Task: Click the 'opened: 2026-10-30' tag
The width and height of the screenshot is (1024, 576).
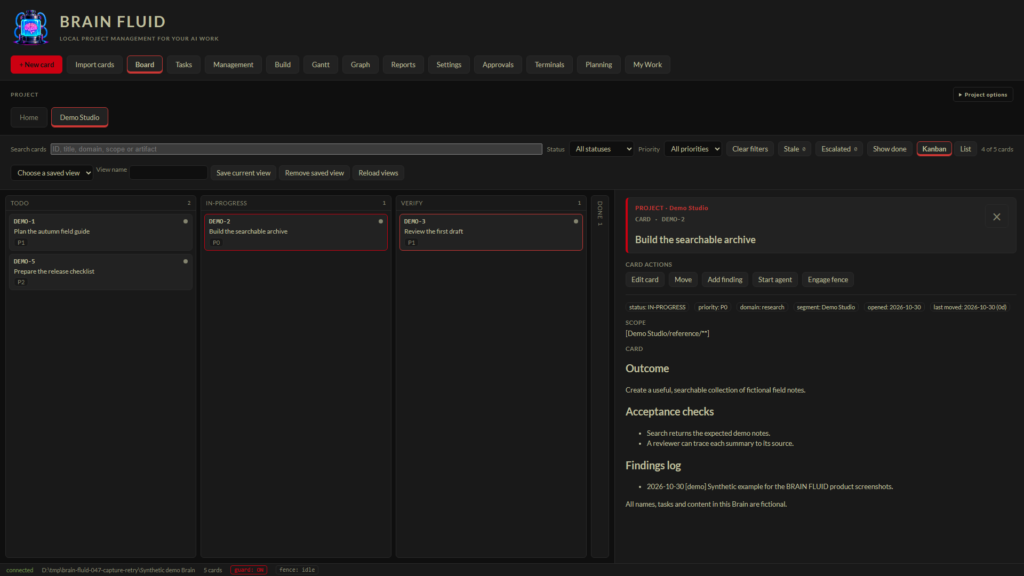Action: coord(894,307)
